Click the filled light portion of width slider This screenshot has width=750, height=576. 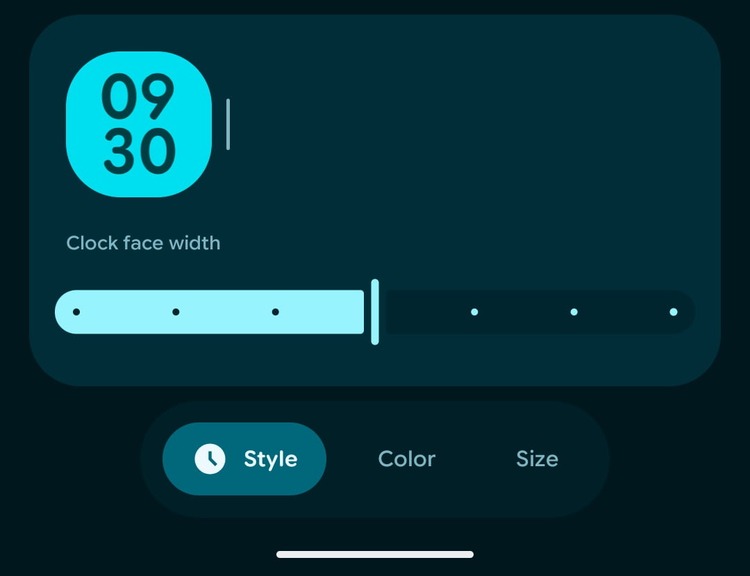point(210,312)
